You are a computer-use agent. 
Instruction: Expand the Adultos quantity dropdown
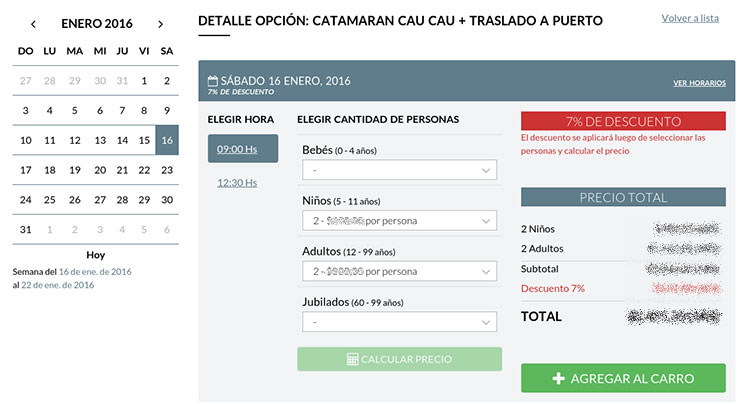399,272
